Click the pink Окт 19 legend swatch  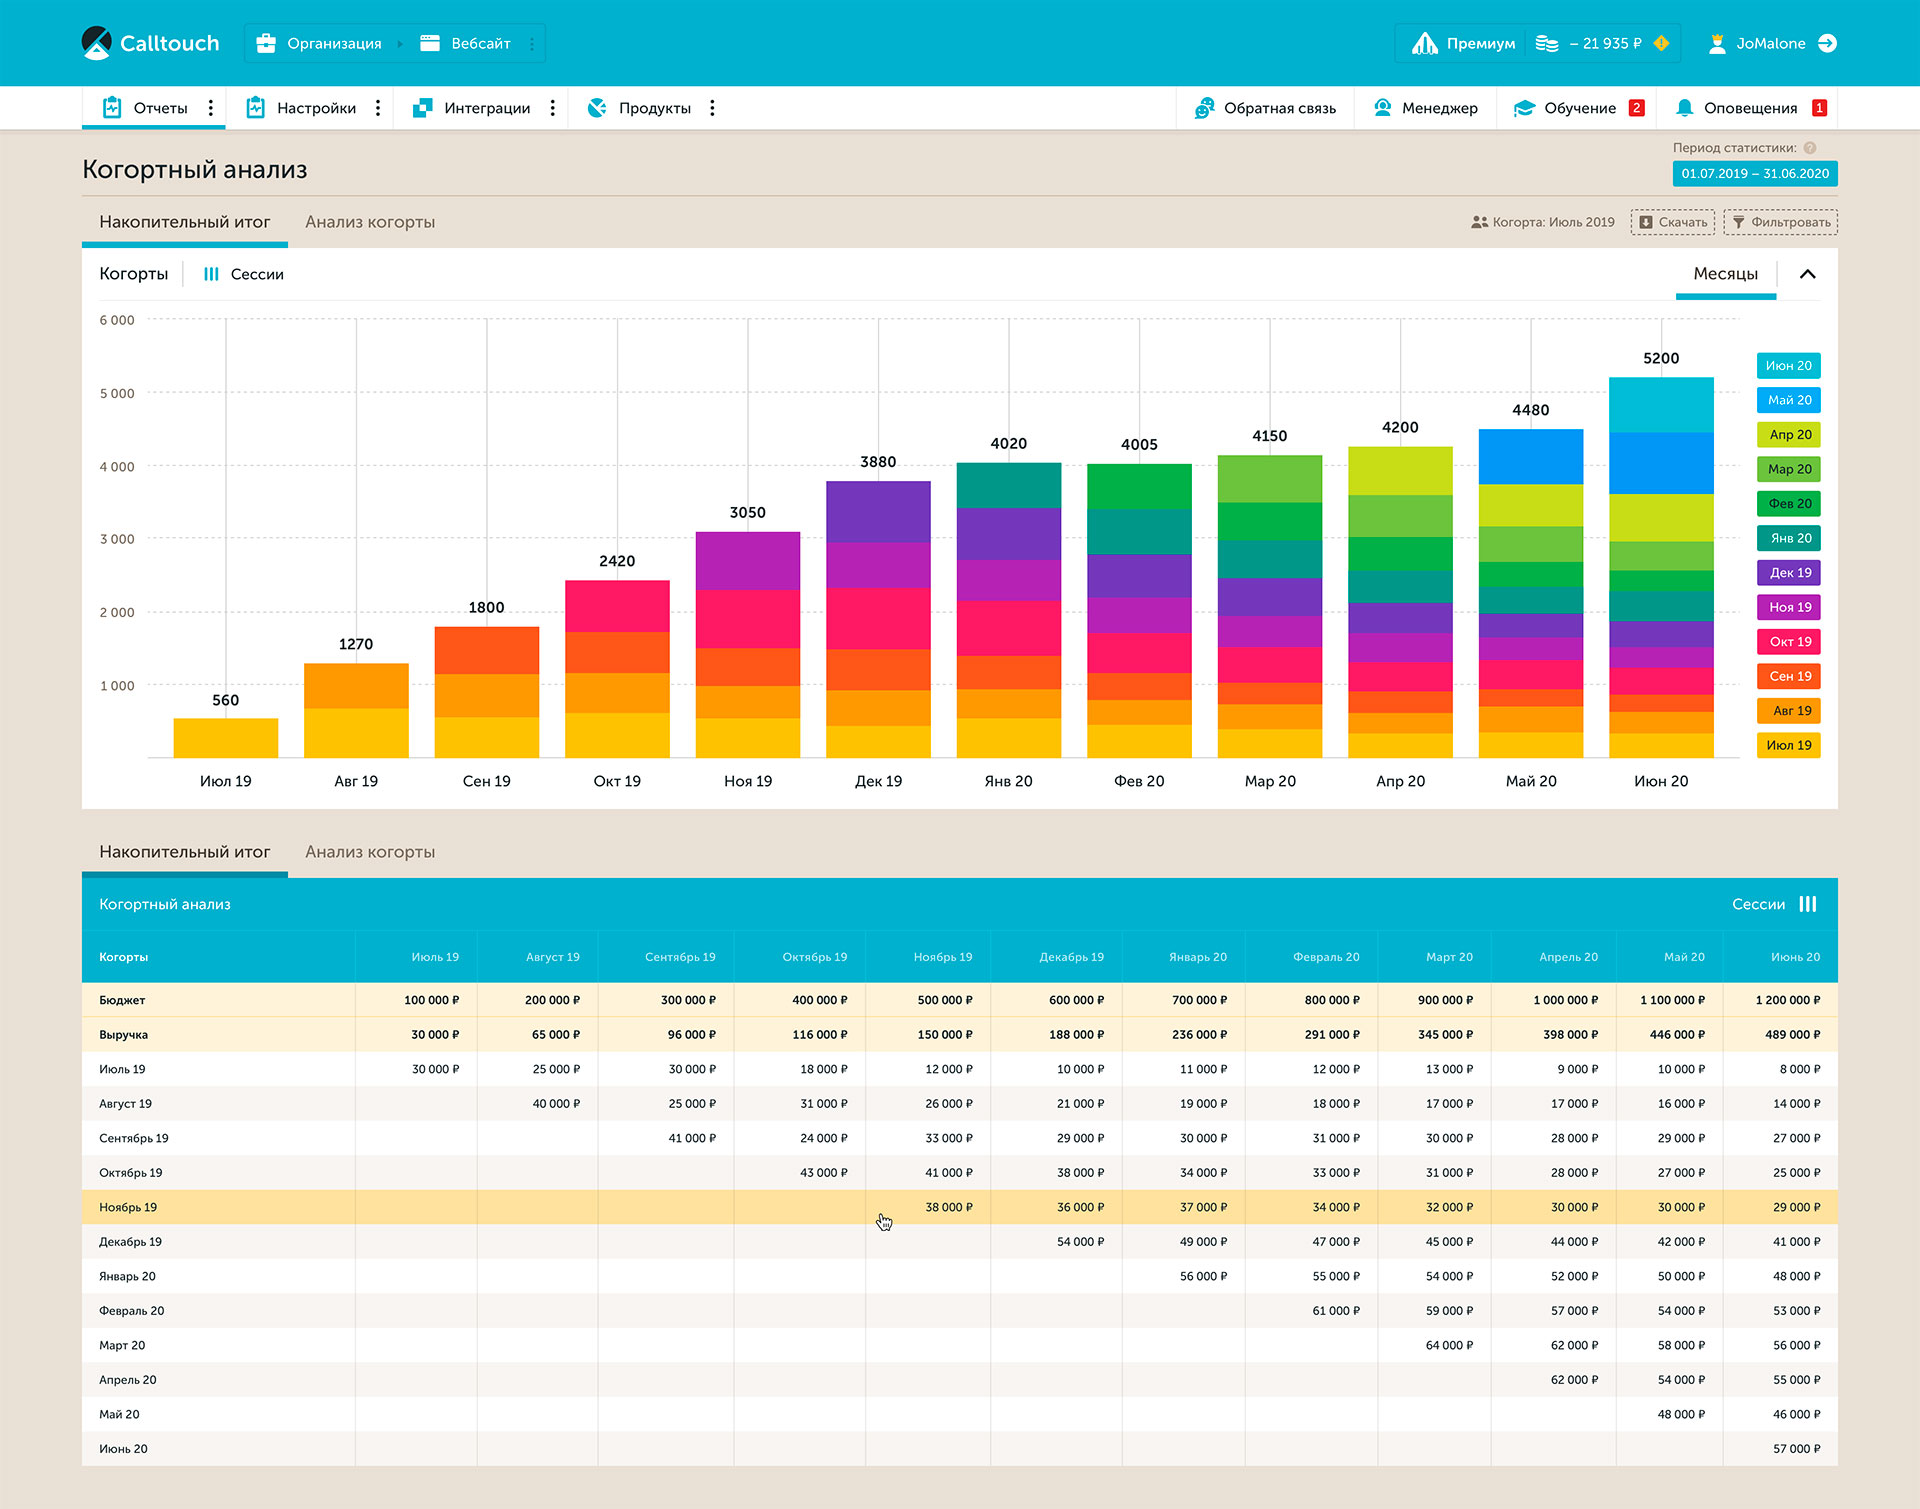click(x=1788, y=642)
